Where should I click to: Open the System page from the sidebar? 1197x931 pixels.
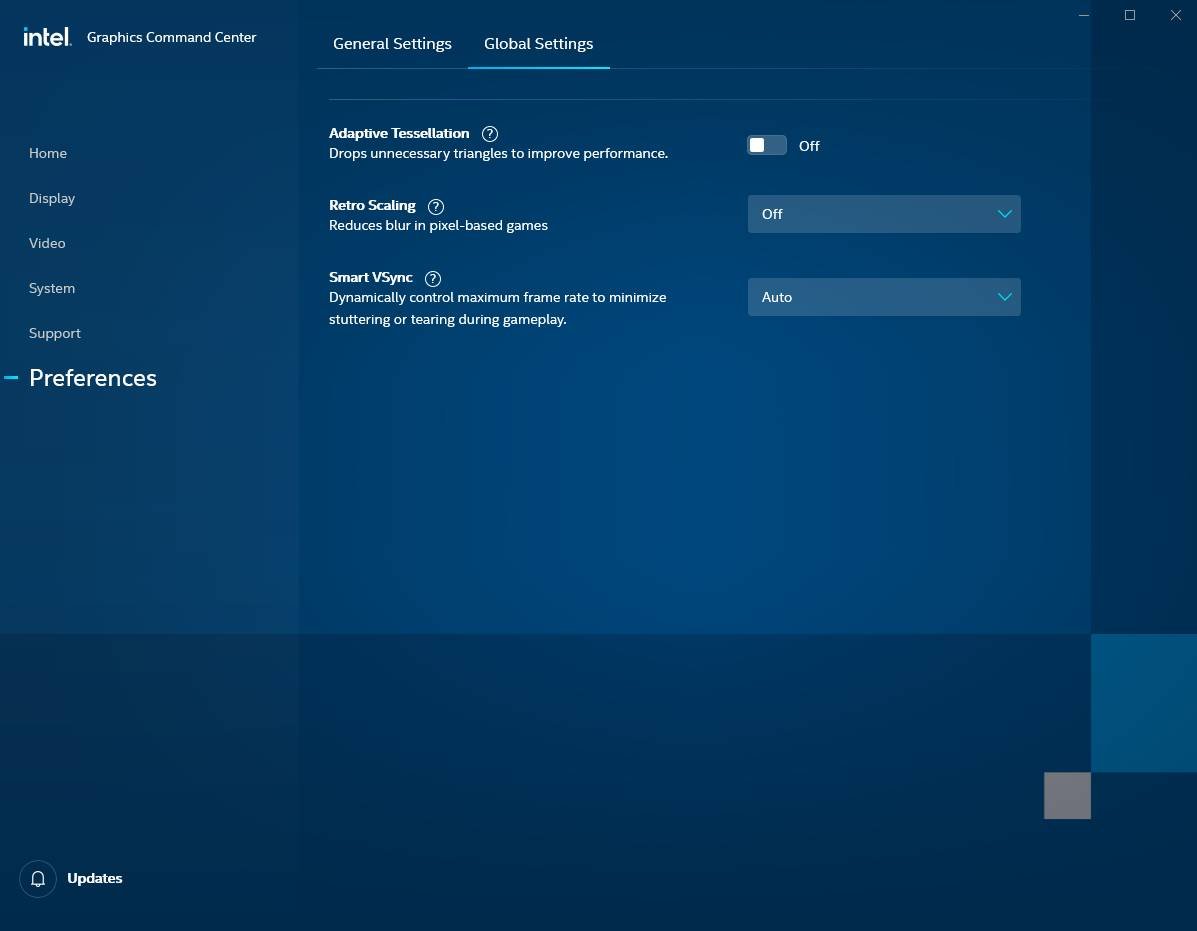click(52, 288)
